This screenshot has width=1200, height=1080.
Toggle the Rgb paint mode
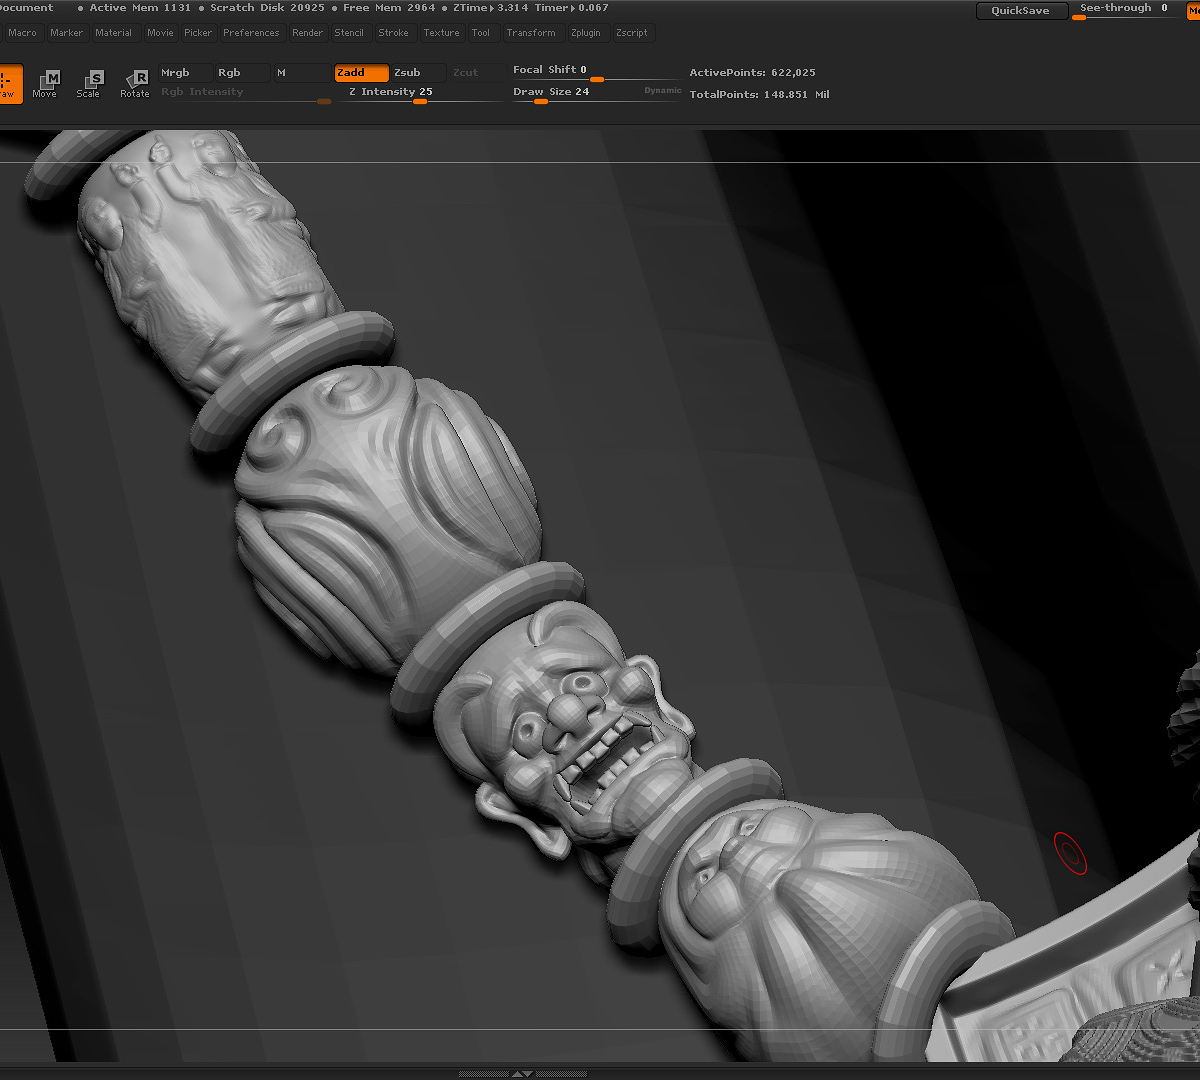tap(242, 73)
